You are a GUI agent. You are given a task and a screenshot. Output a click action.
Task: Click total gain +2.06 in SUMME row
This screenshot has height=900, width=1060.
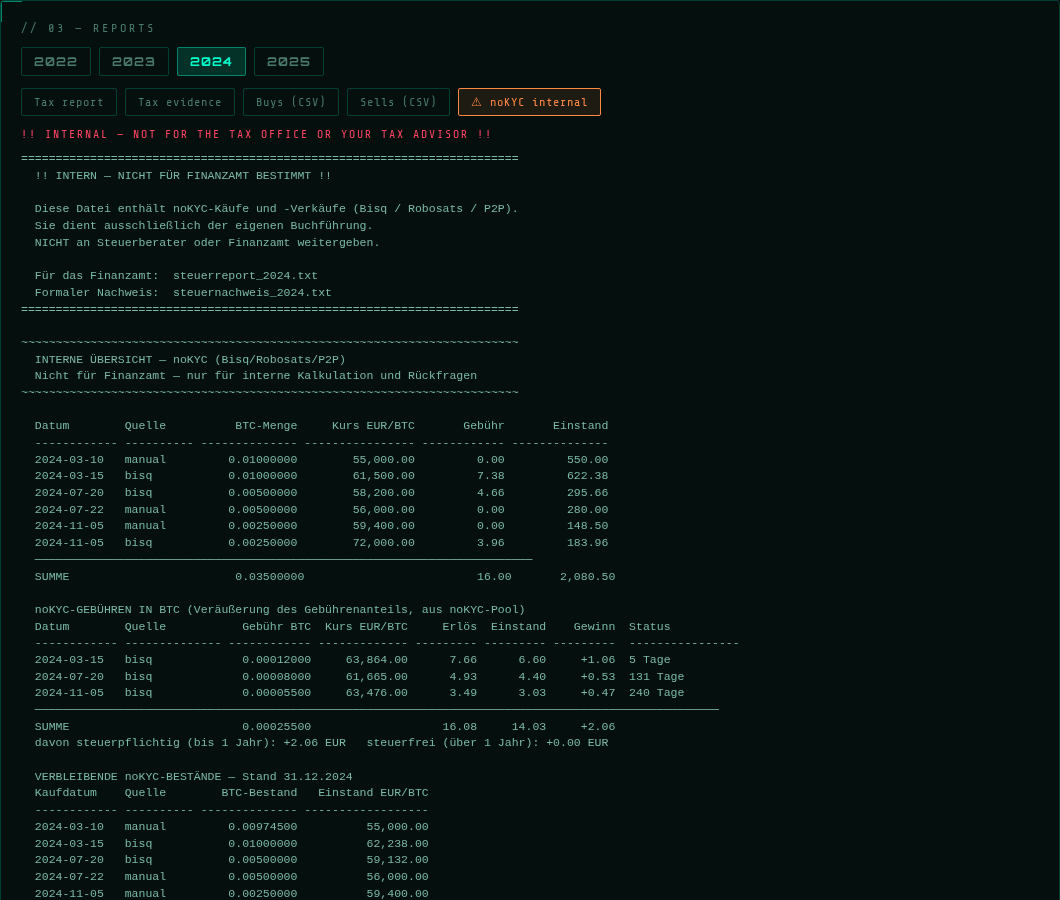pyautogui.click(x=598, y=727)
